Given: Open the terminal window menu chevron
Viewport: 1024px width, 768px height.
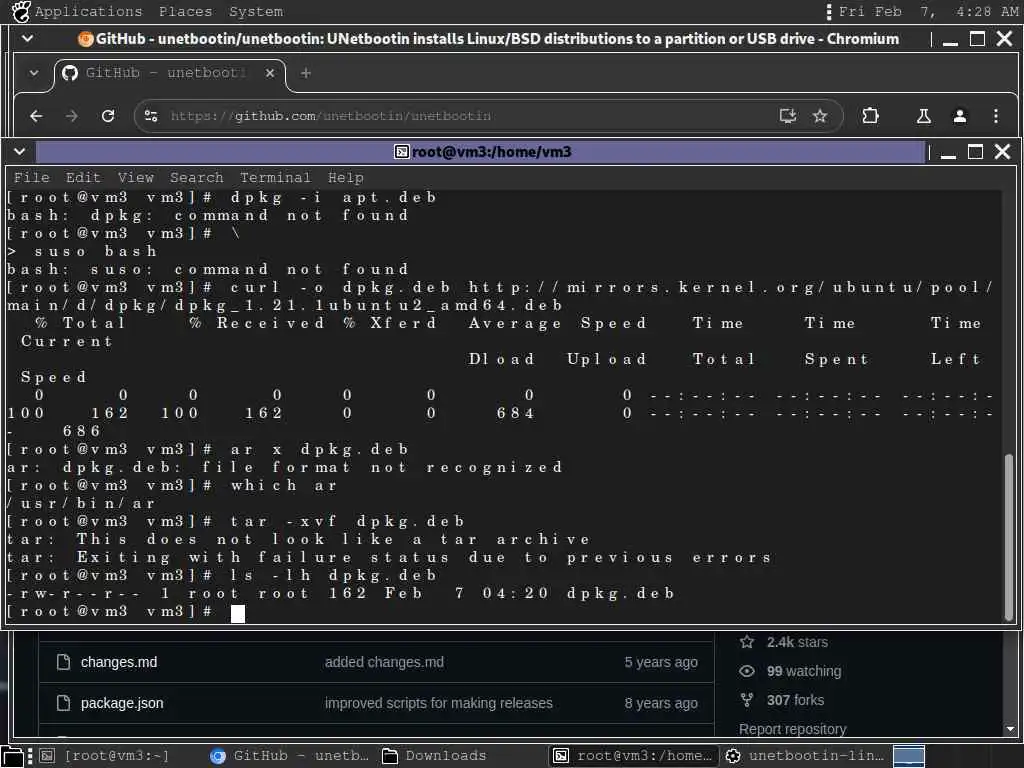Looking at the screenshot, I should coord(20,152).
